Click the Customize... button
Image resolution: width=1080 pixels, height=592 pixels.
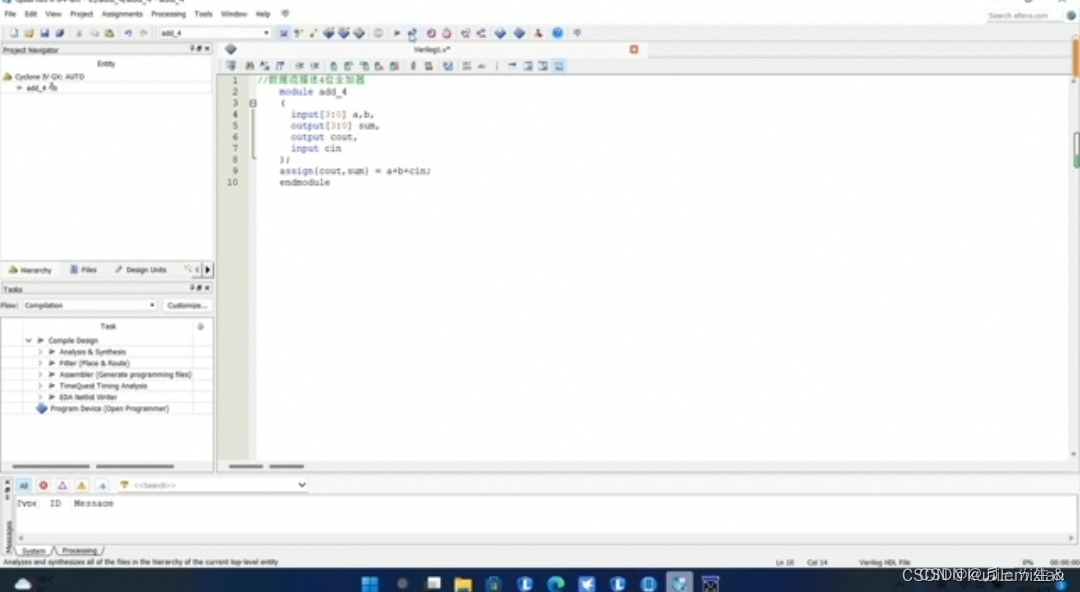pos(187,305)
